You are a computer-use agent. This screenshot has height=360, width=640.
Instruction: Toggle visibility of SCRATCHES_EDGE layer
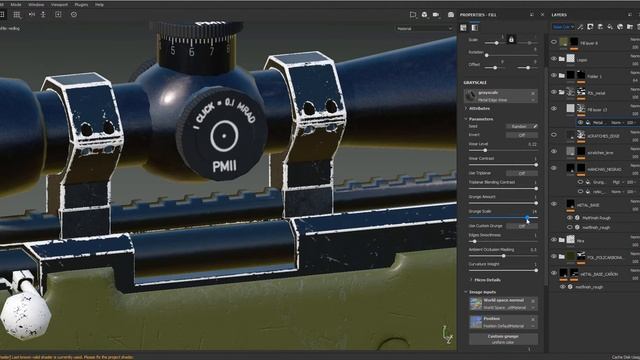pyautogui.click(x=554, y=135)
